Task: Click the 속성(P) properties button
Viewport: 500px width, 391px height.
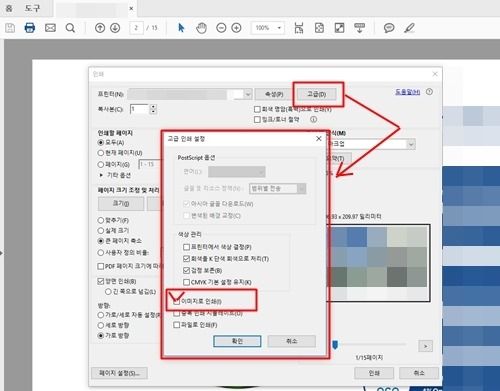Action: [274, 94]
